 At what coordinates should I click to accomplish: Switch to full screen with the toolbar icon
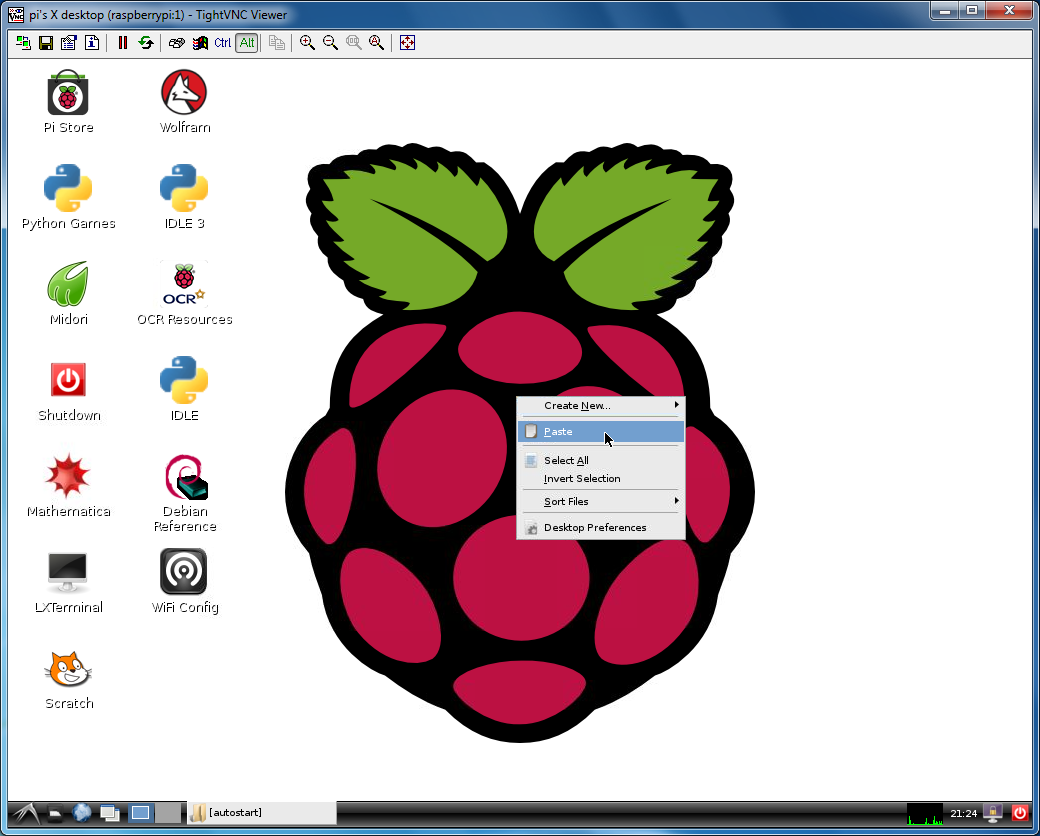point(407,43)
